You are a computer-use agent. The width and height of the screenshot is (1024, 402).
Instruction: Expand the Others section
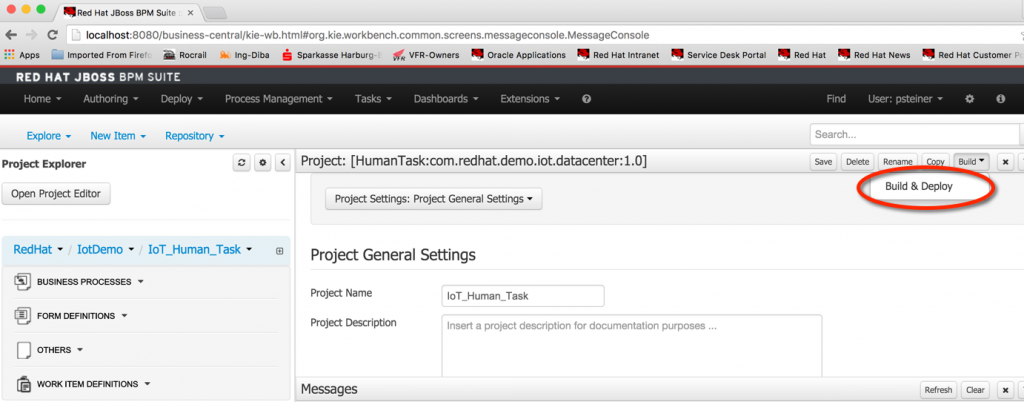(60, 350)
